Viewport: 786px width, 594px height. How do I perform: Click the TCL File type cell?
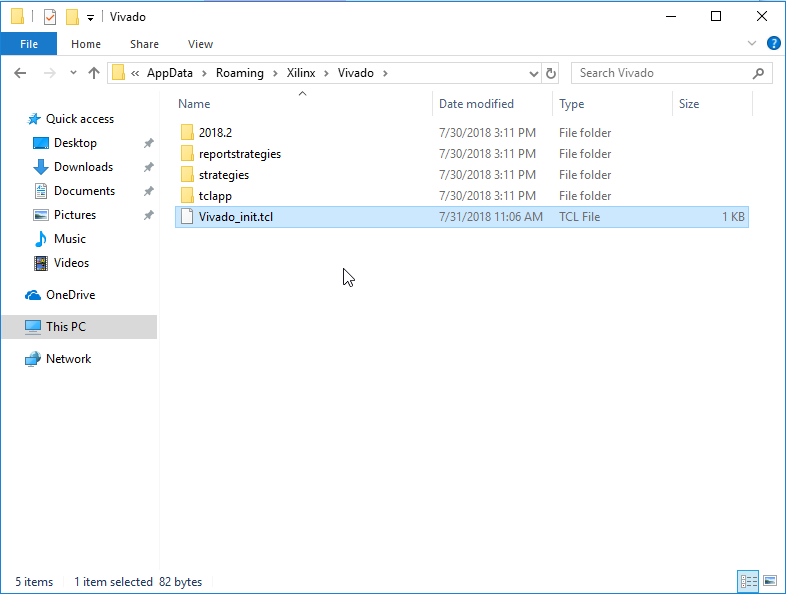tap(579, 217)
